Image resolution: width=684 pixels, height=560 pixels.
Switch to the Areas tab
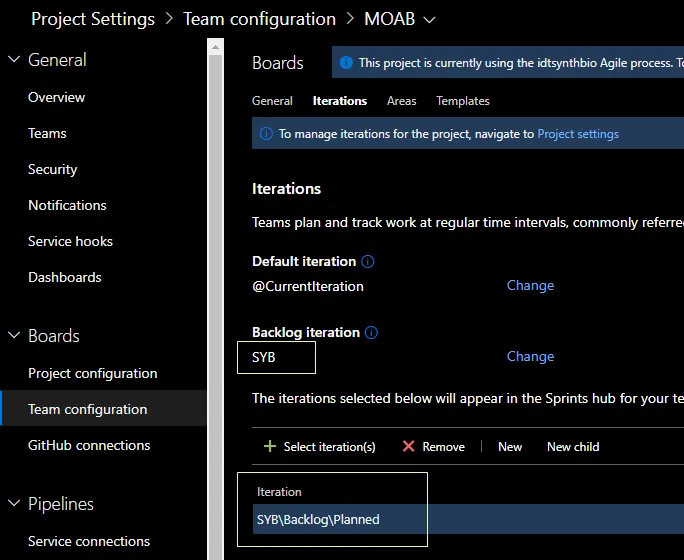401,101
